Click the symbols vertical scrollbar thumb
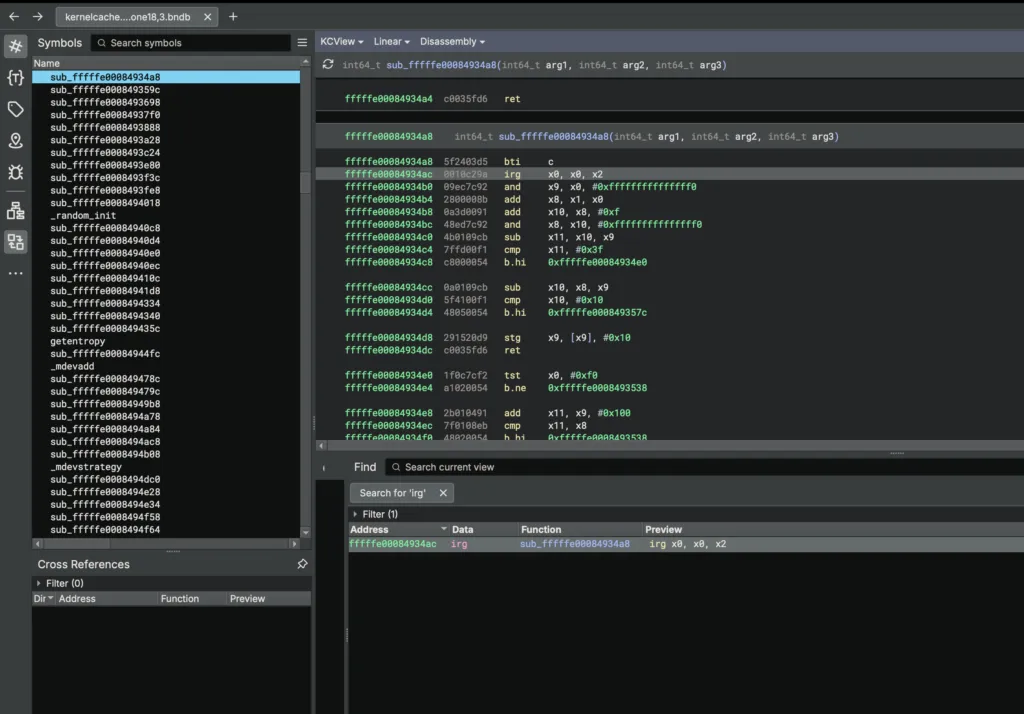Image resolution: width=1024 pixels, height=714 pixels. pyautogui.click(x=305, y=182)
